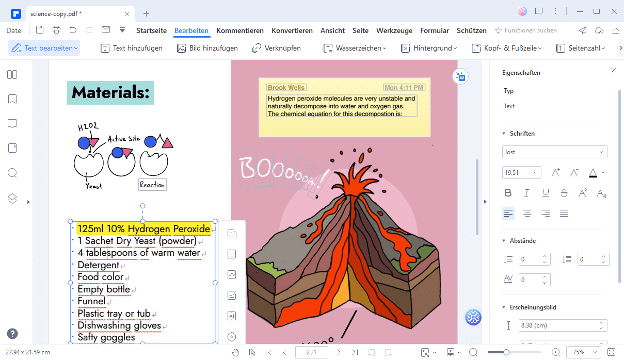The width and height of the screenshot is (624, 360).
Task: Increase font size with the A up icon
Action: (556, 173)
